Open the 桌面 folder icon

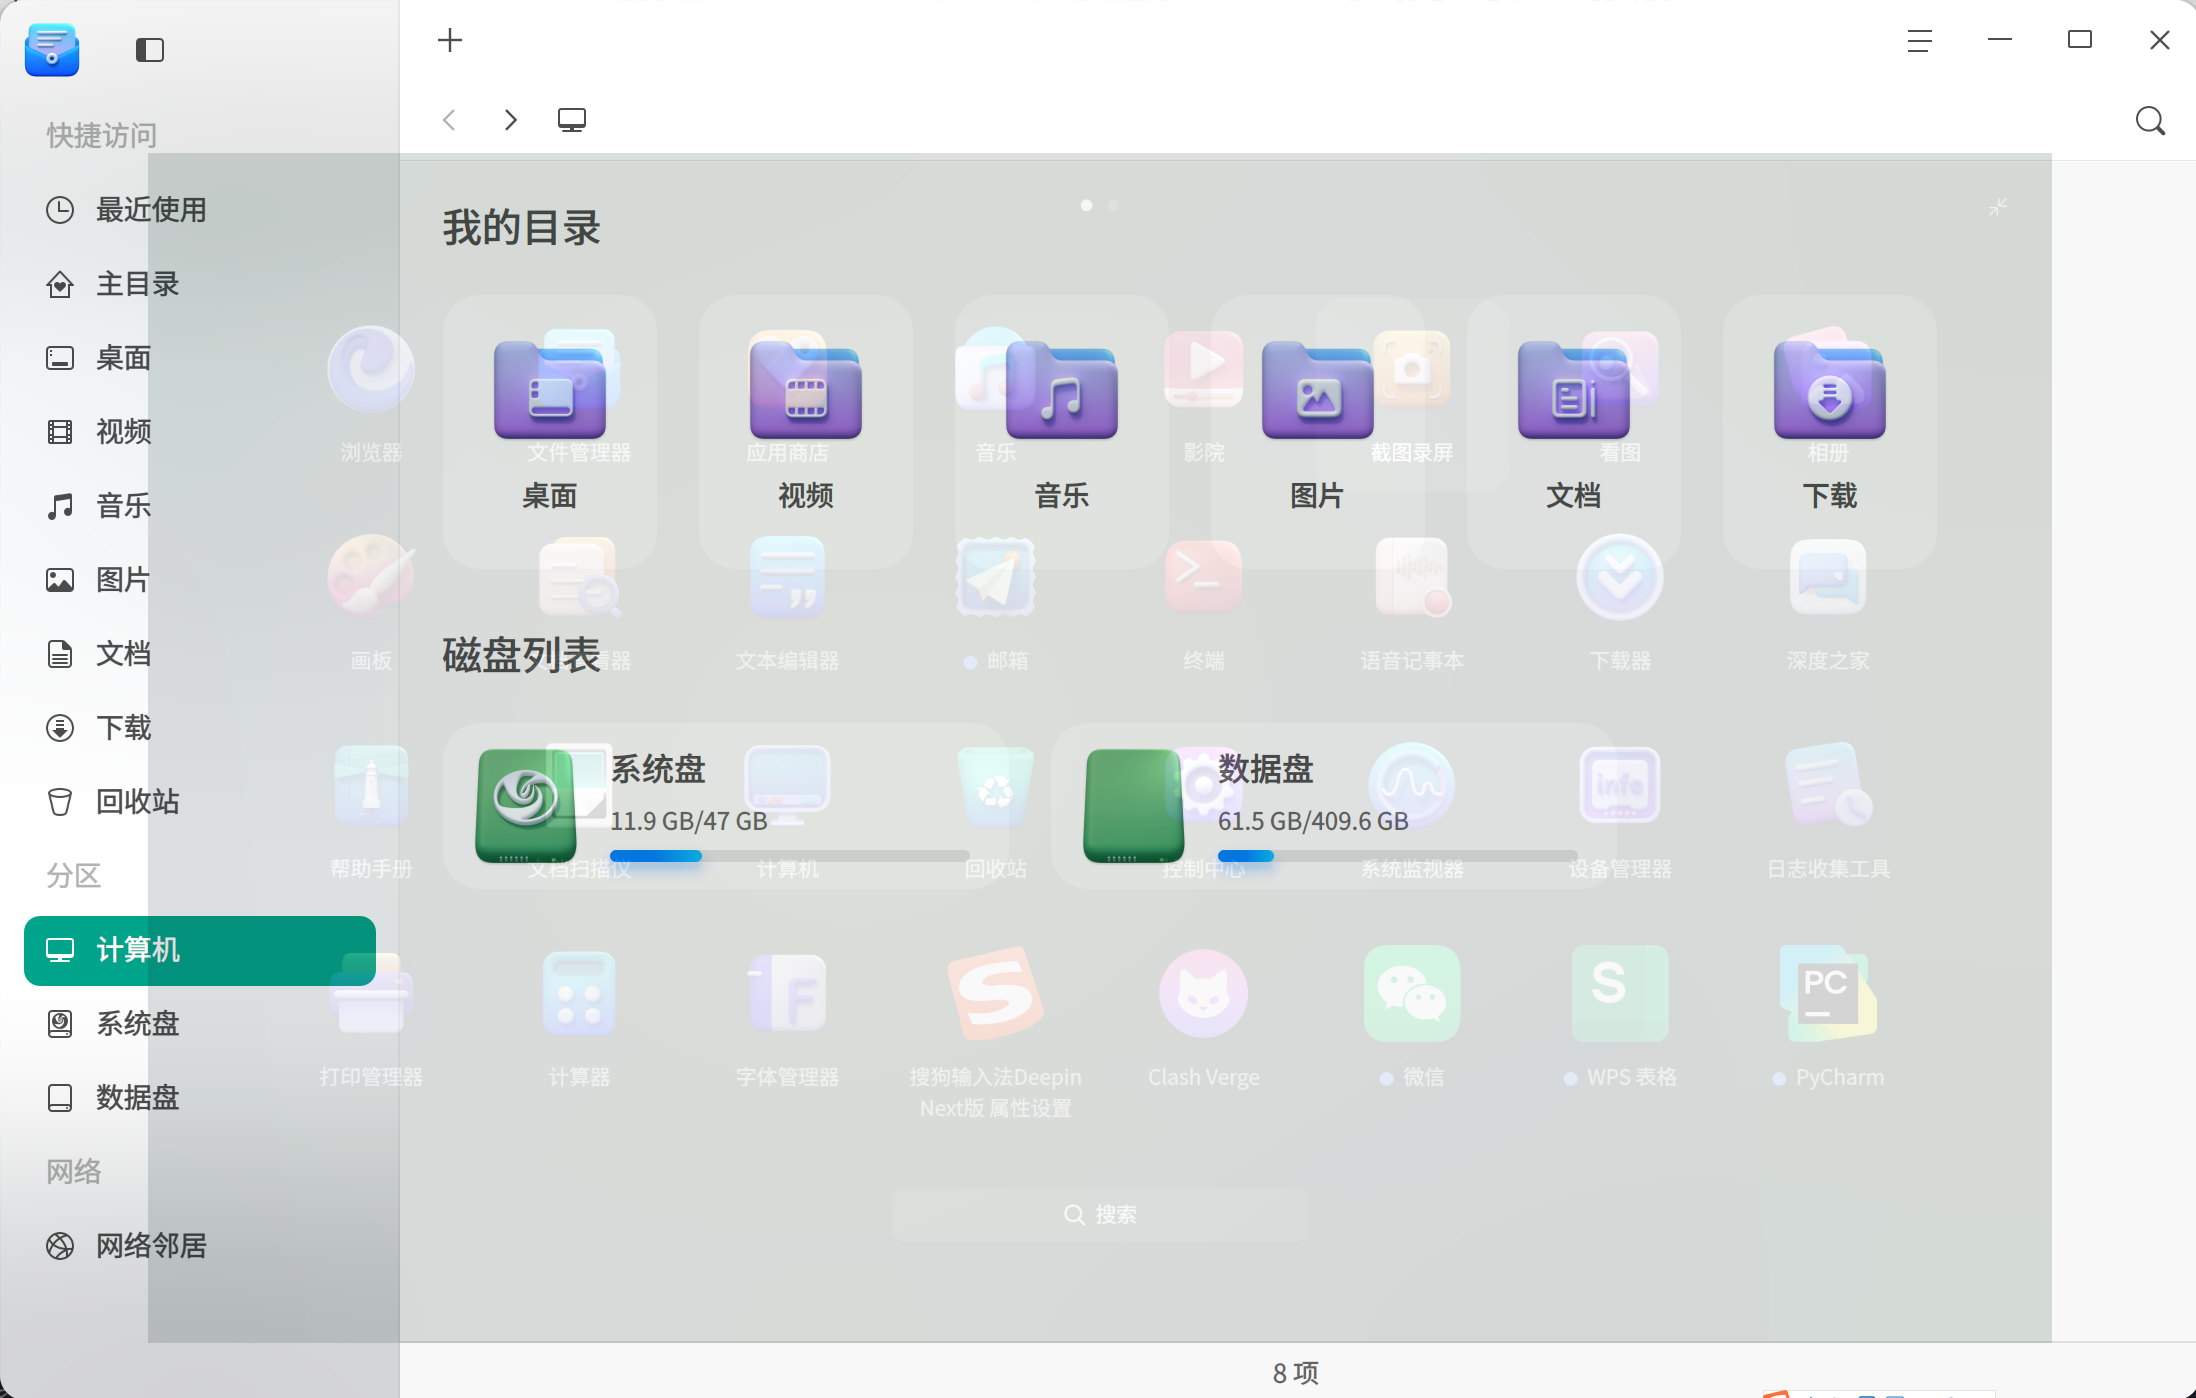pyautogui.click(x=550, y=390)
